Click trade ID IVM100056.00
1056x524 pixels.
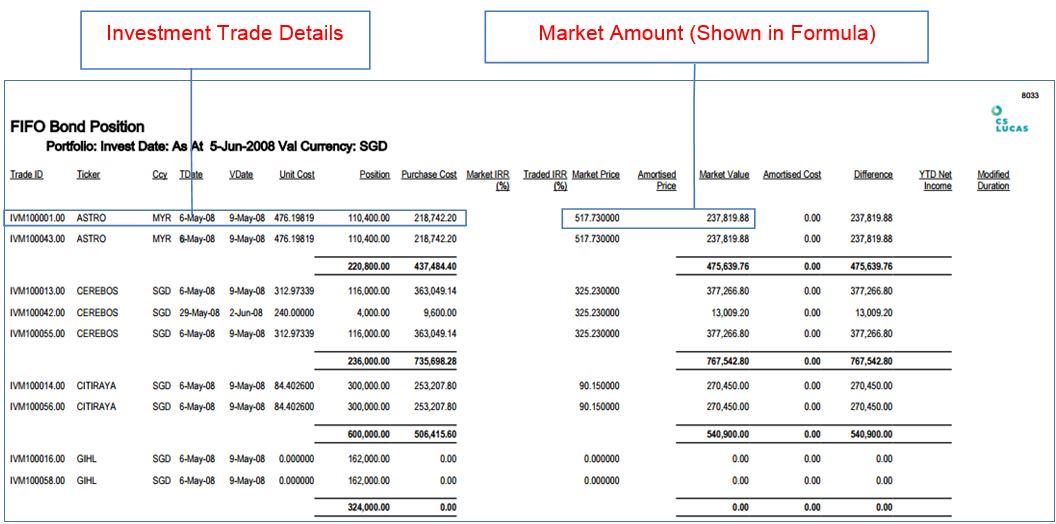pos(37,407)
